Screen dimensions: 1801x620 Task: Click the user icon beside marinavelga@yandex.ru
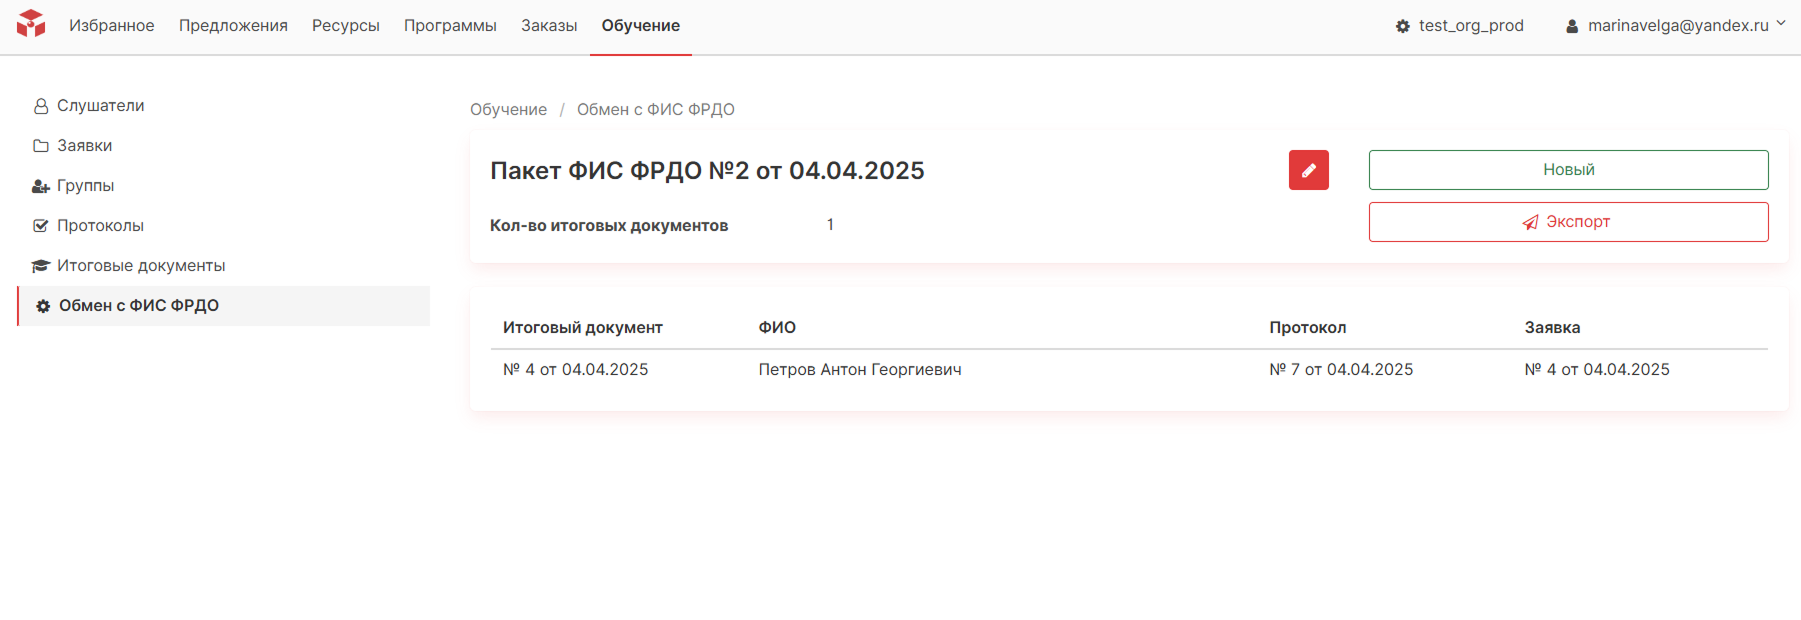point(1572,26)
